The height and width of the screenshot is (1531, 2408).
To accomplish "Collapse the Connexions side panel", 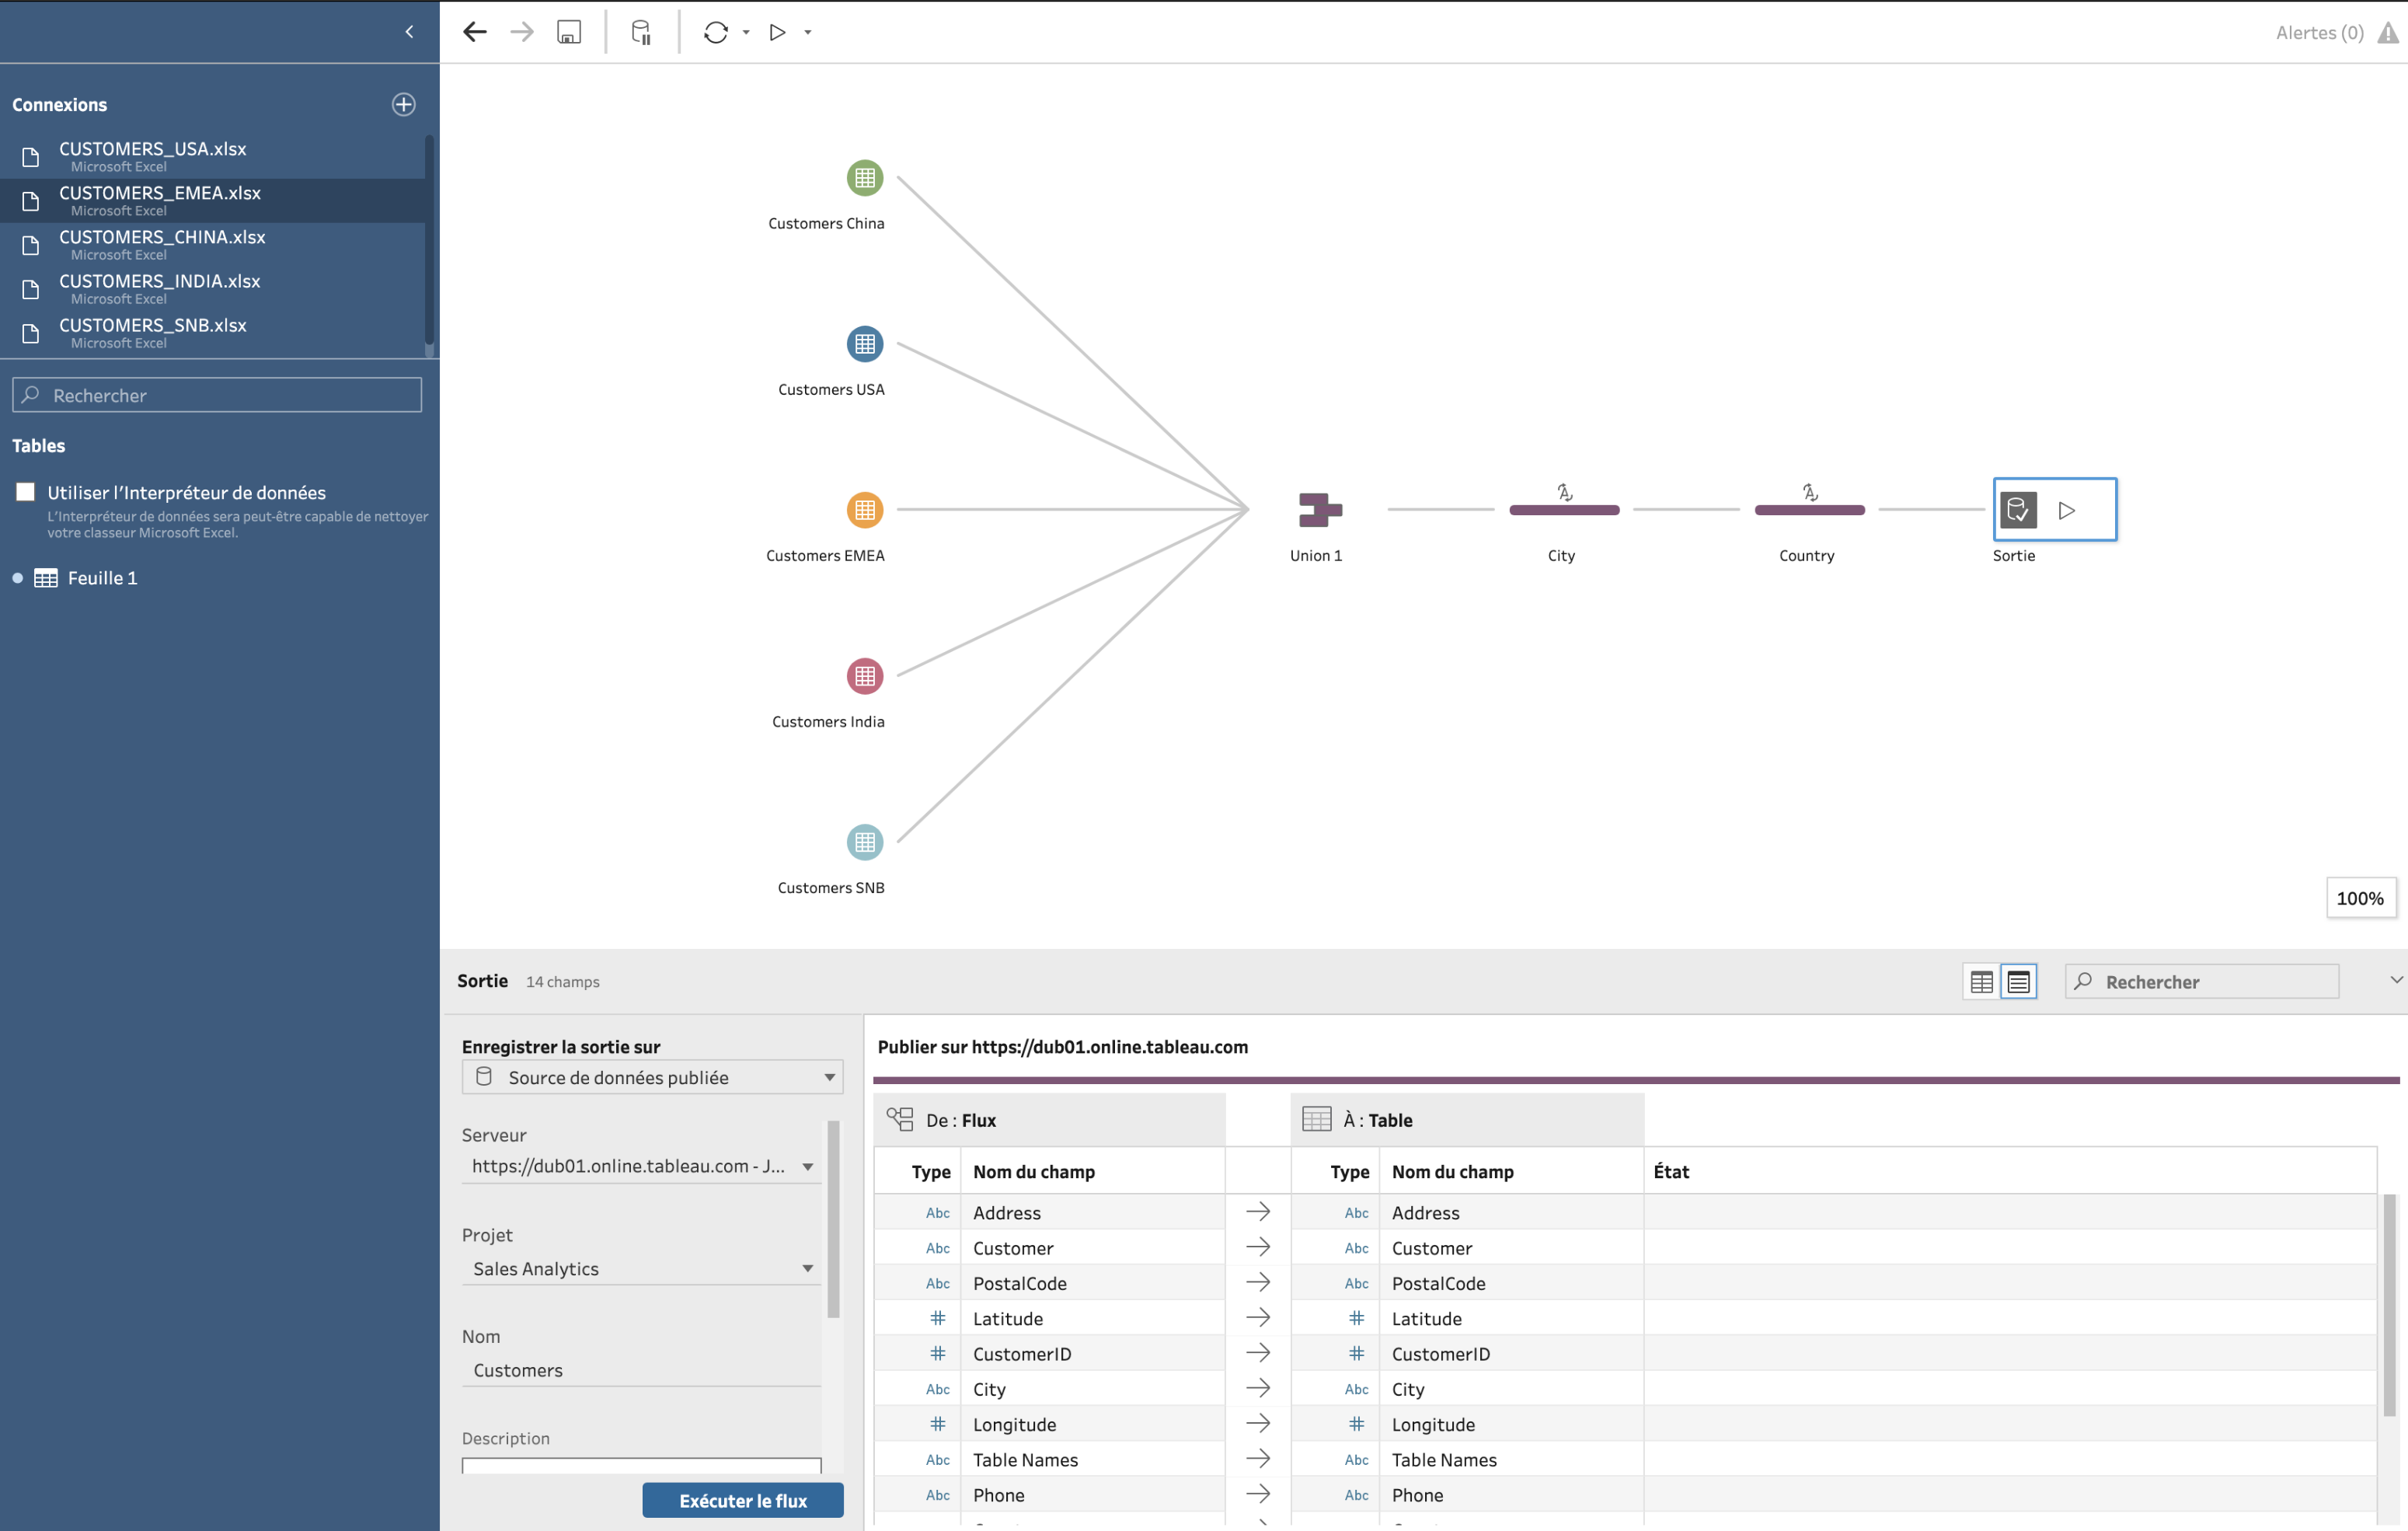I will pos(409,32).
